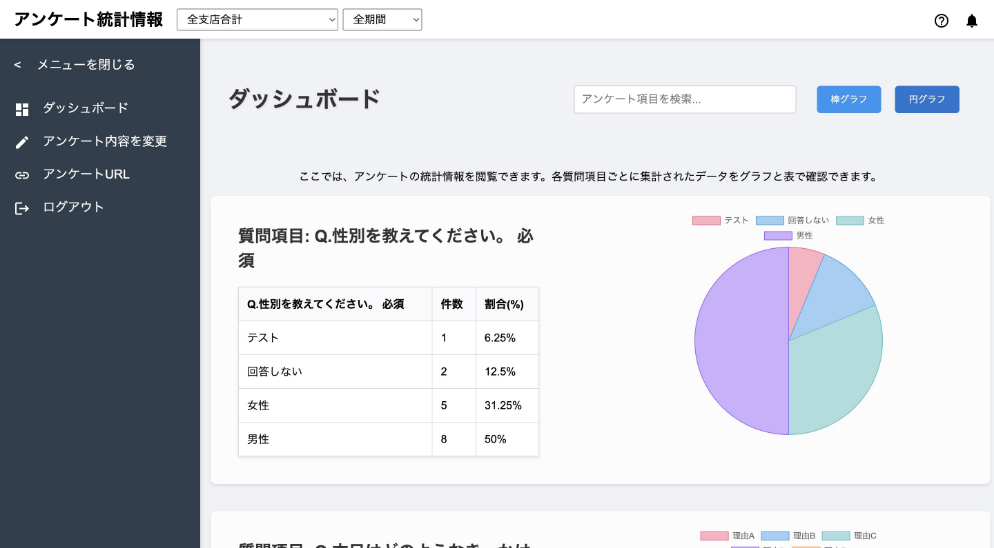Toggle 男性 legend swatch in gender chart
Viewport: 994px width, 548px height.
pyautogui.click(x=778, y=235)
